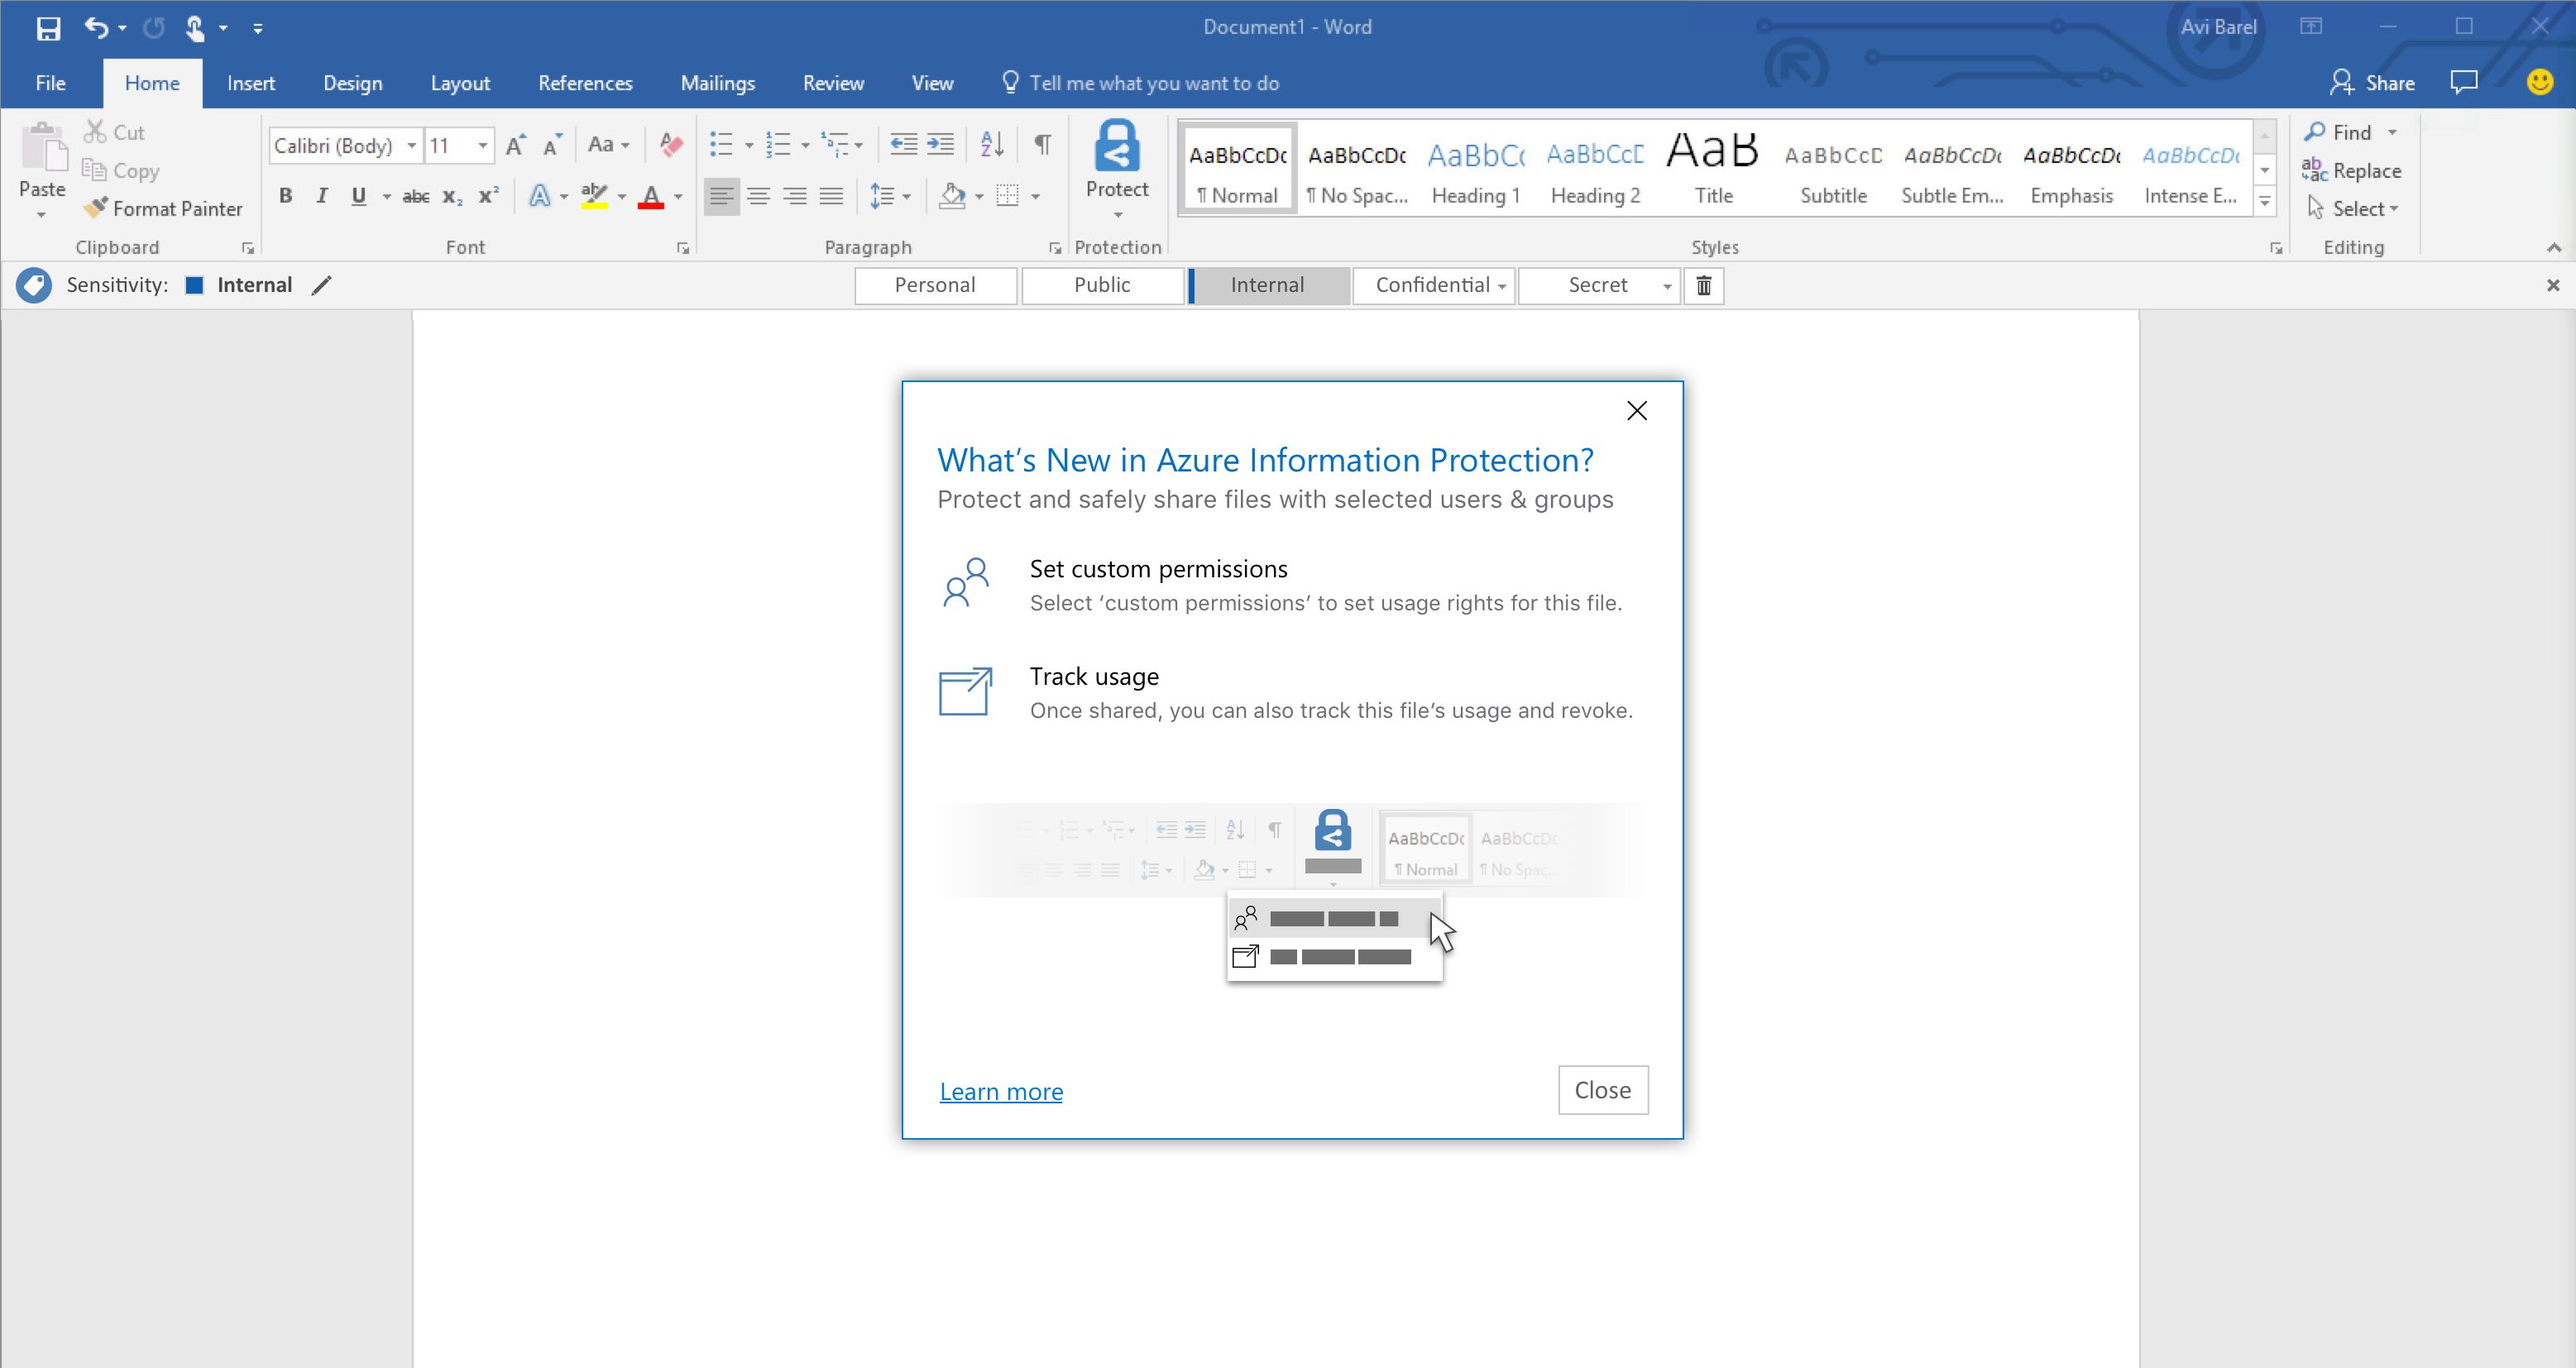Click the Replace icon
This screenshot has height=1368, width=2576.
(2314, 170)
